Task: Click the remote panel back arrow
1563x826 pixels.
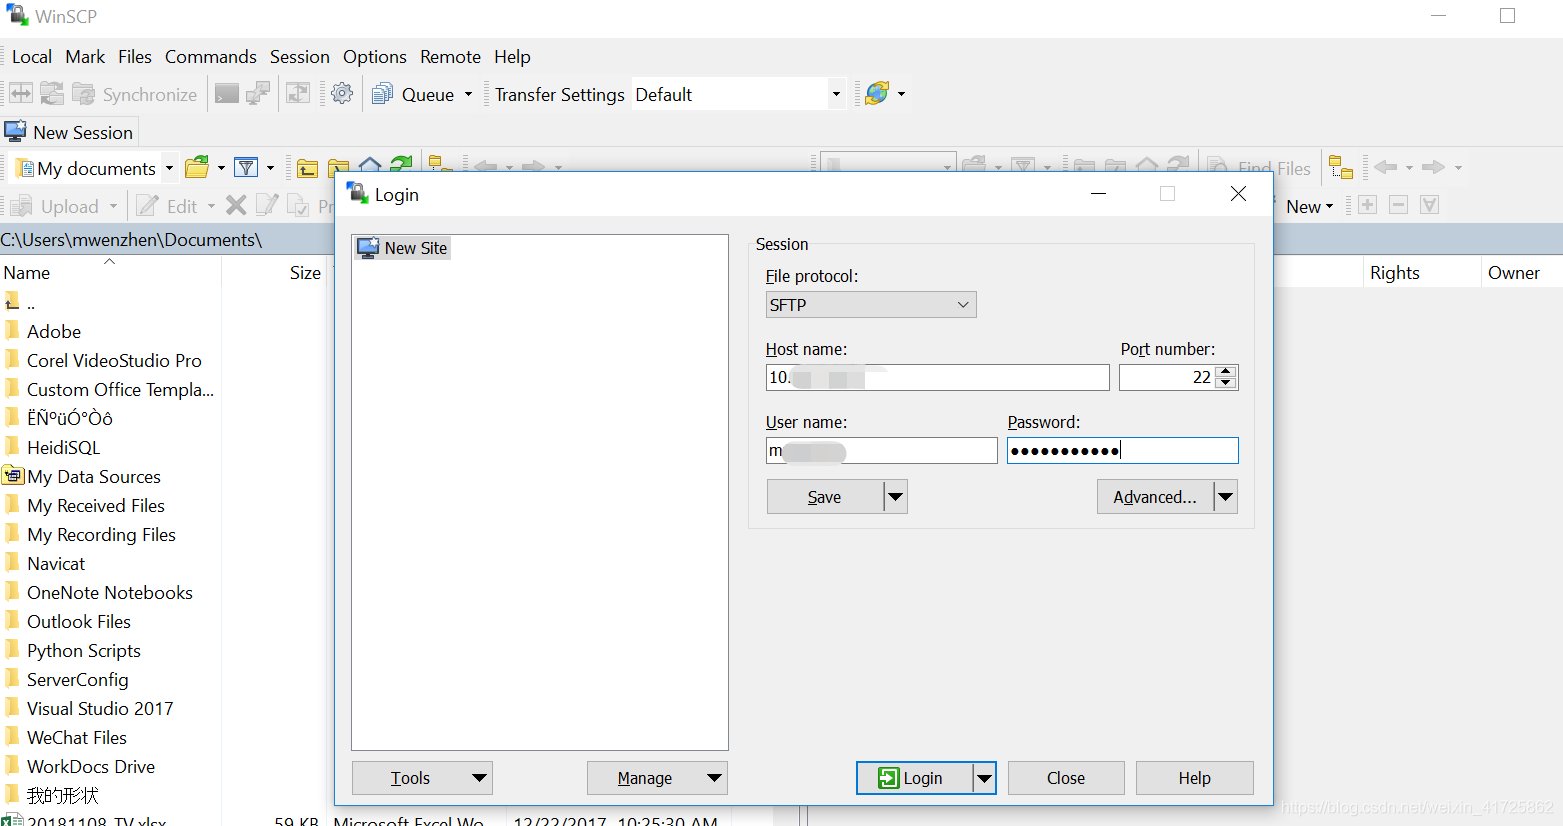Action: point(1385,167)
